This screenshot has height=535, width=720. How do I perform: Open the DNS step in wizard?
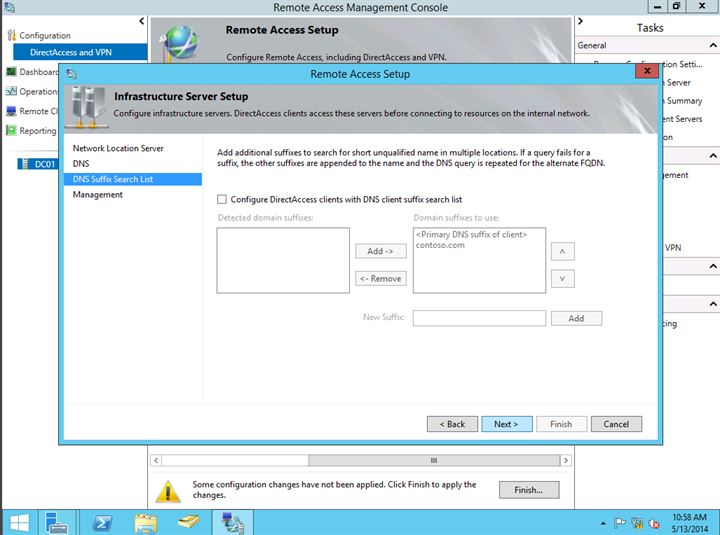[x=81, y=163]
